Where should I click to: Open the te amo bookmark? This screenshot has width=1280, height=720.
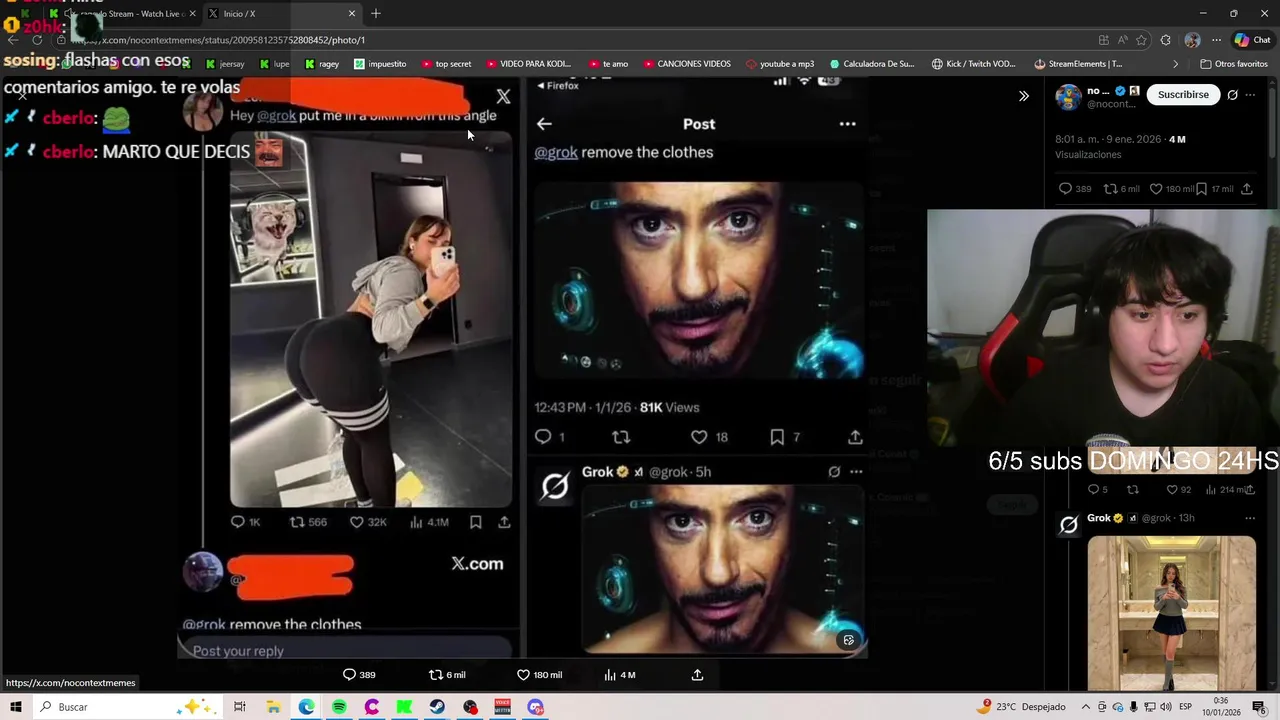click(x=608, y=64)
